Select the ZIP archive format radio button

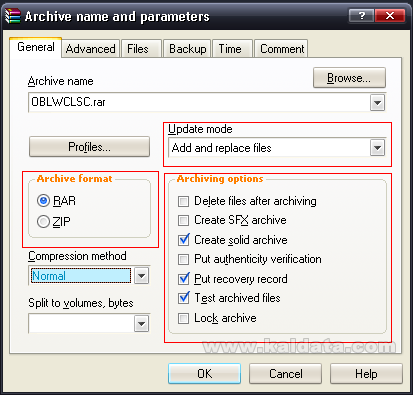[x=43, y=222]
